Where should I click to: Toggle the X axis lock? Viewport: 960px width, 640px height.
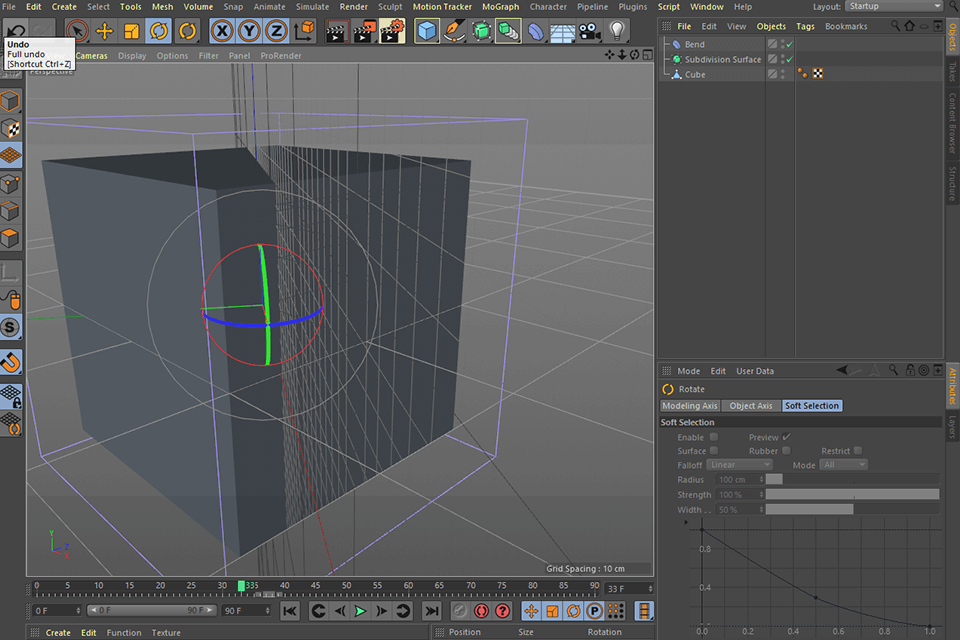pos(222,31)
